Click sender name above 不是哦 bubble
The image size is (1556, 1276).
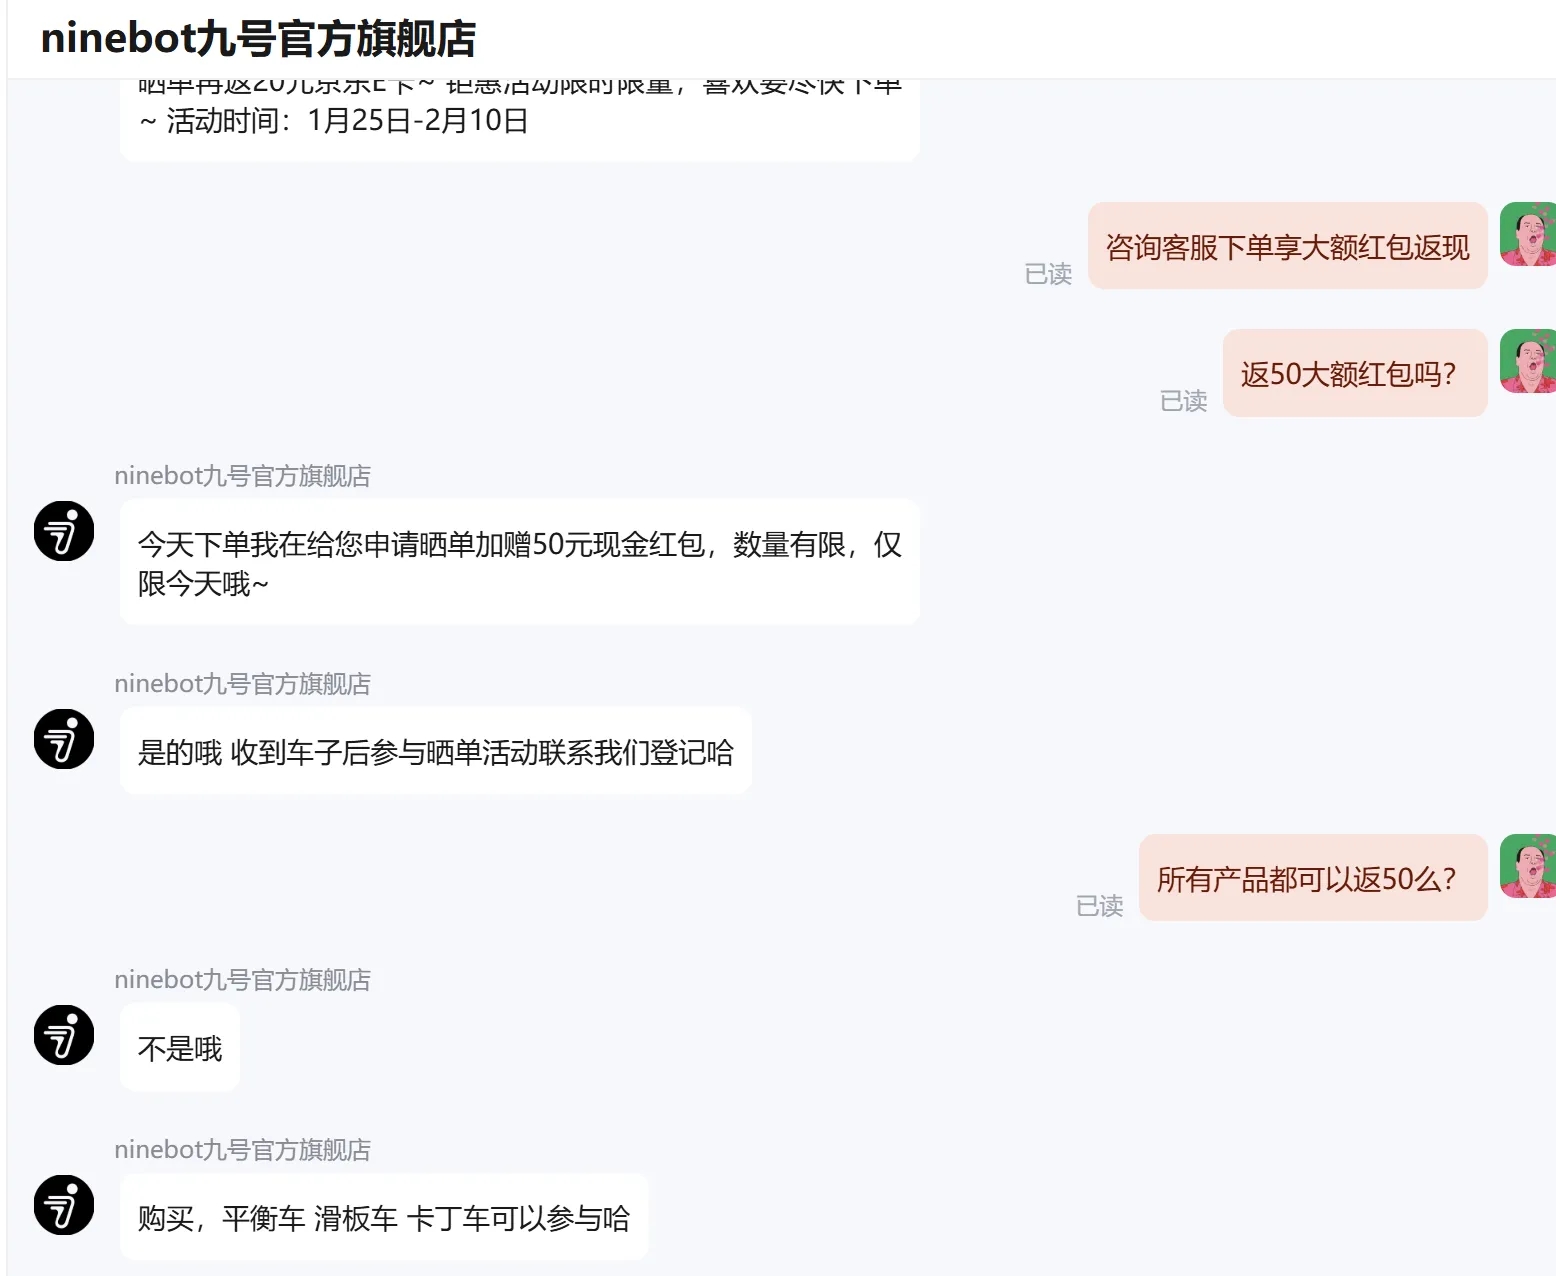click(x=242, y=979)
